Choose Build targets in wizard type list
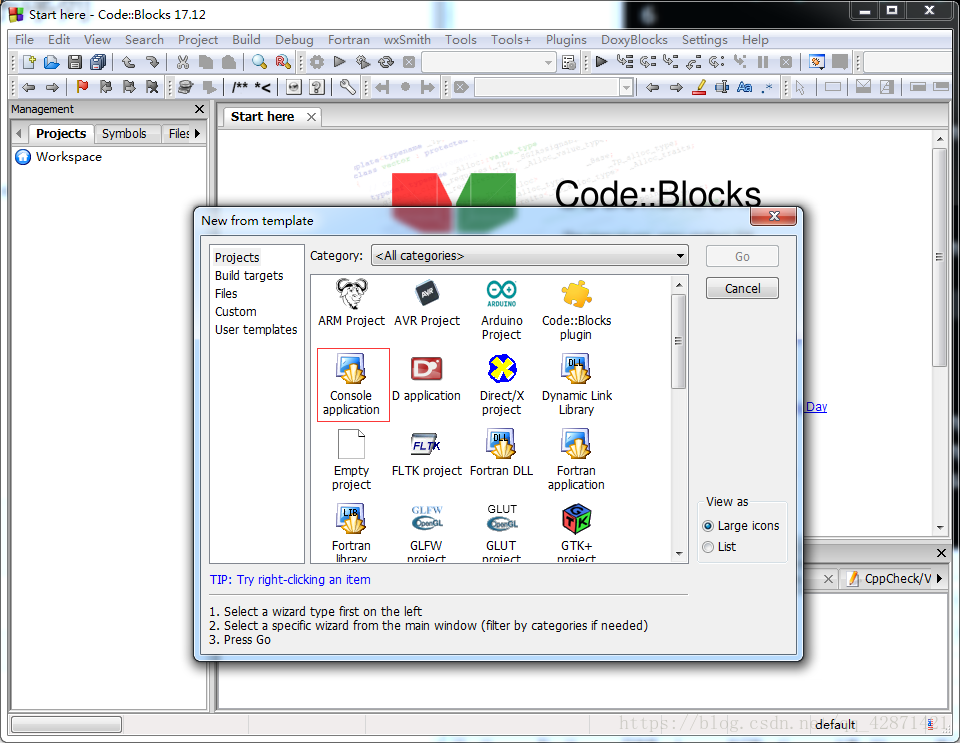Image resolution: width=960 pixels, height=743 pixels. click(249, 275)
